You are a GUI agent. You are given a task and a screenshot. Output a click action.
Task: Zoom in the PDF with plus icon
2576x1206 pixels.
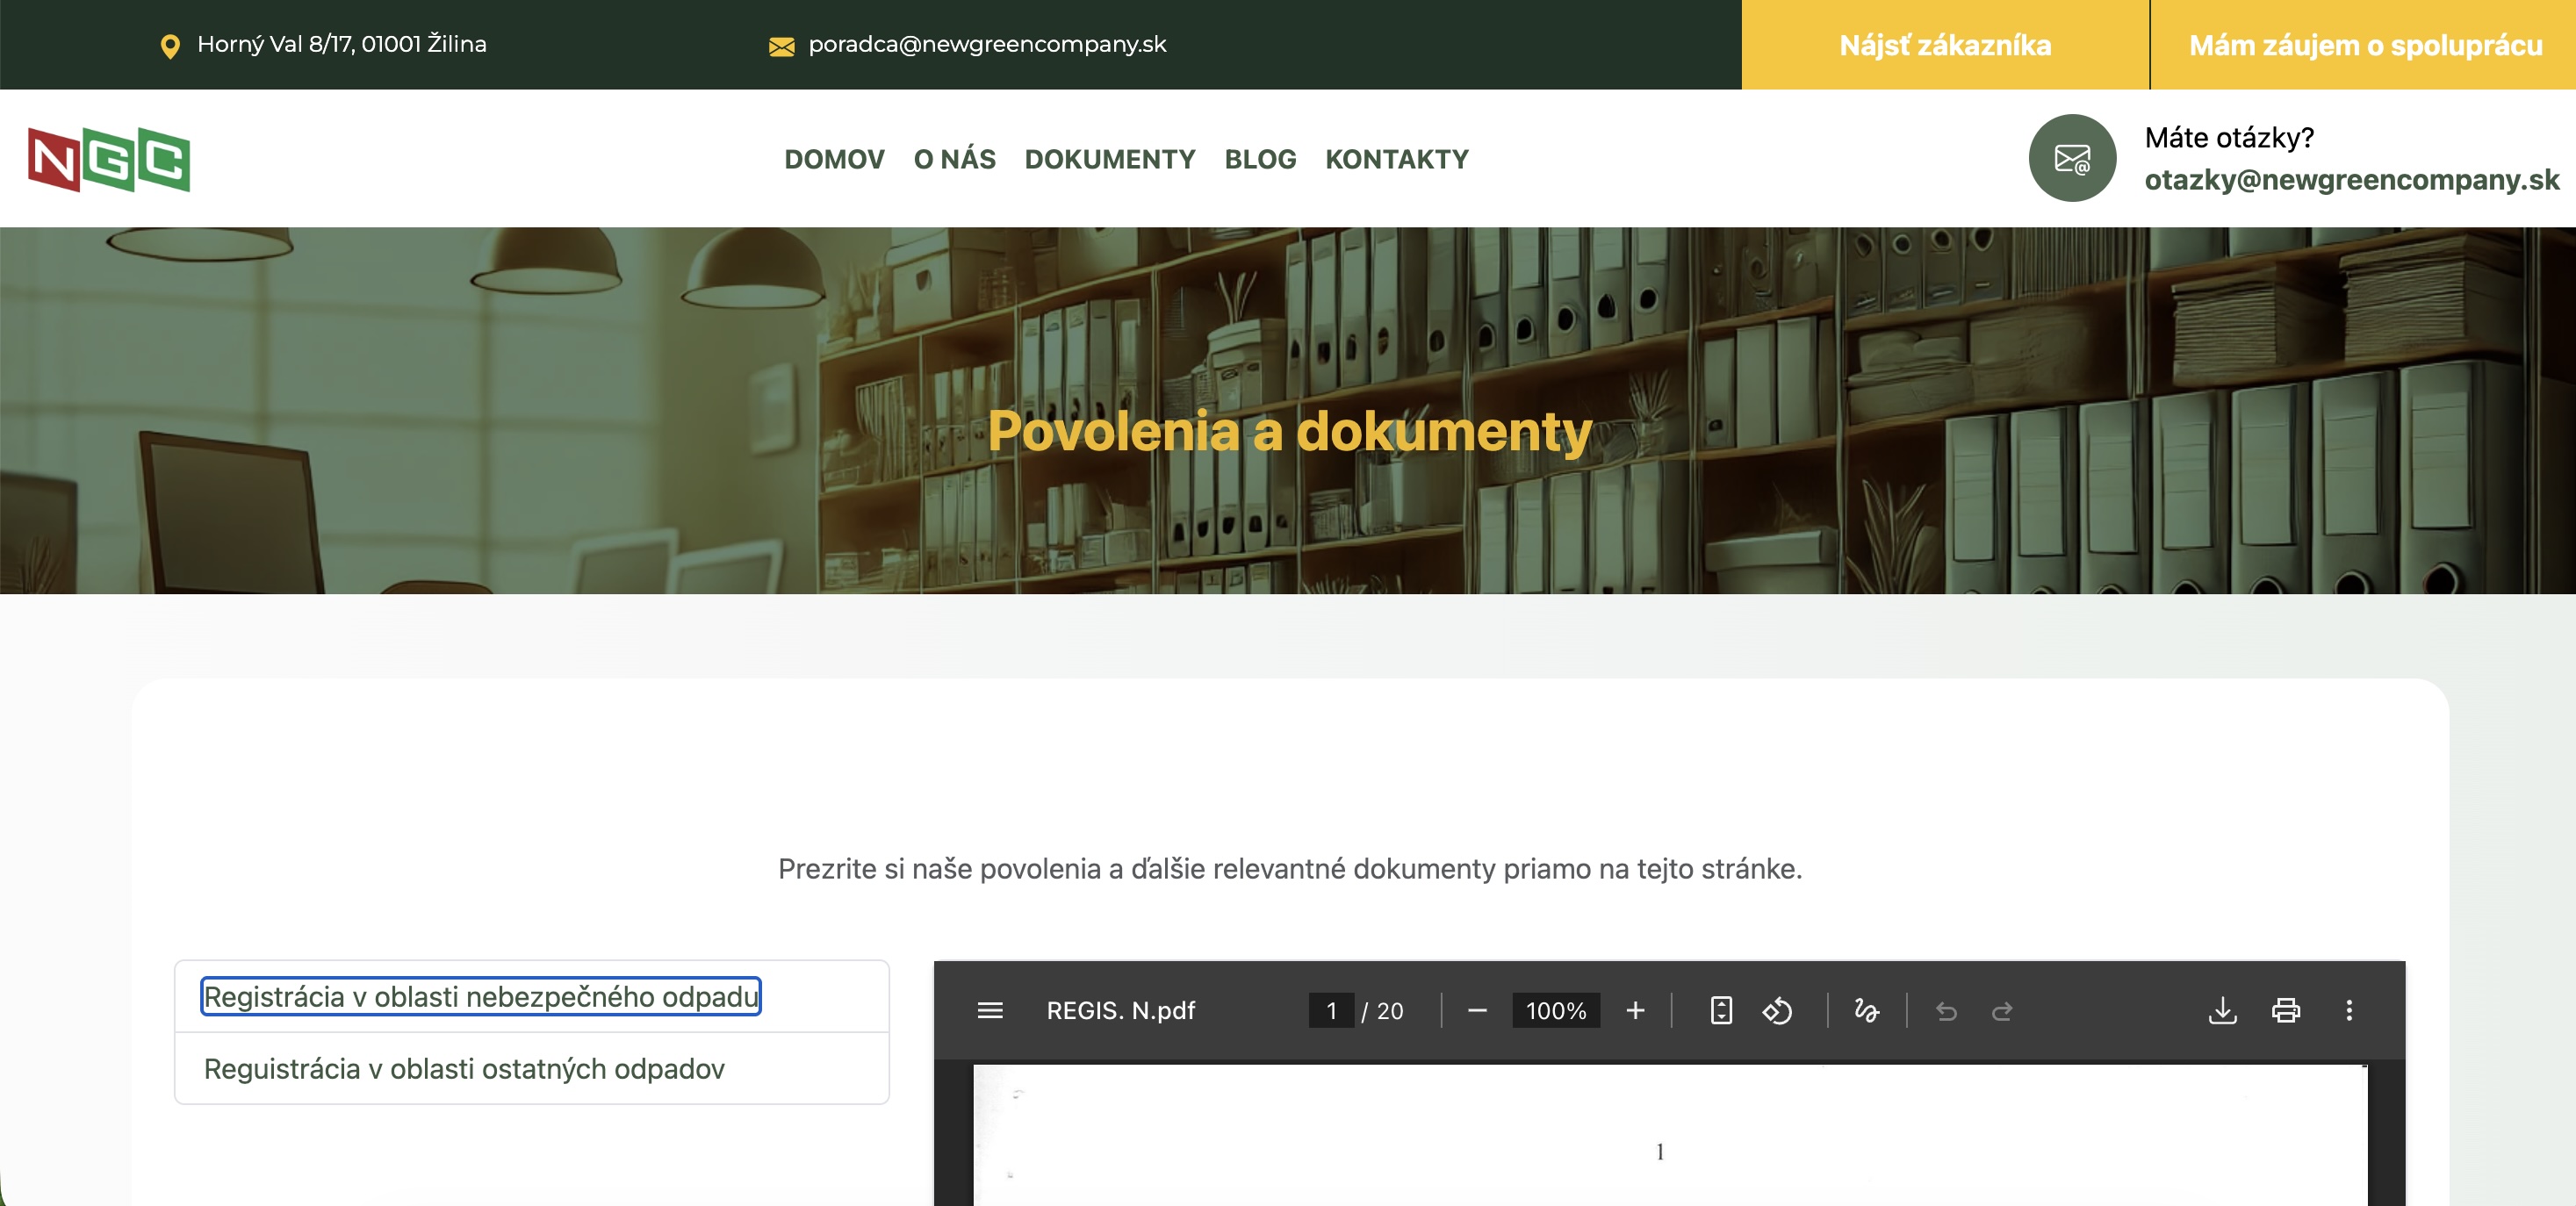[1635, 1010]
